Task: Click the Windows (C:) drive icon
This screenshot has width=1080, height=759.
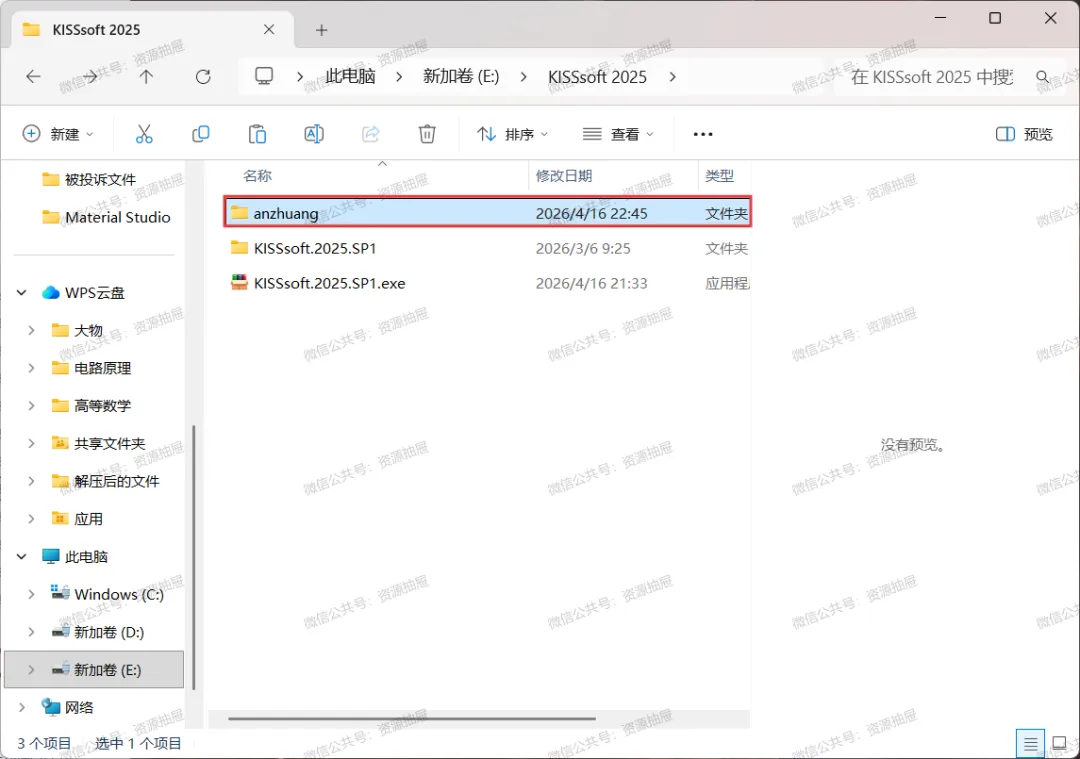Action: click(60, 593)
